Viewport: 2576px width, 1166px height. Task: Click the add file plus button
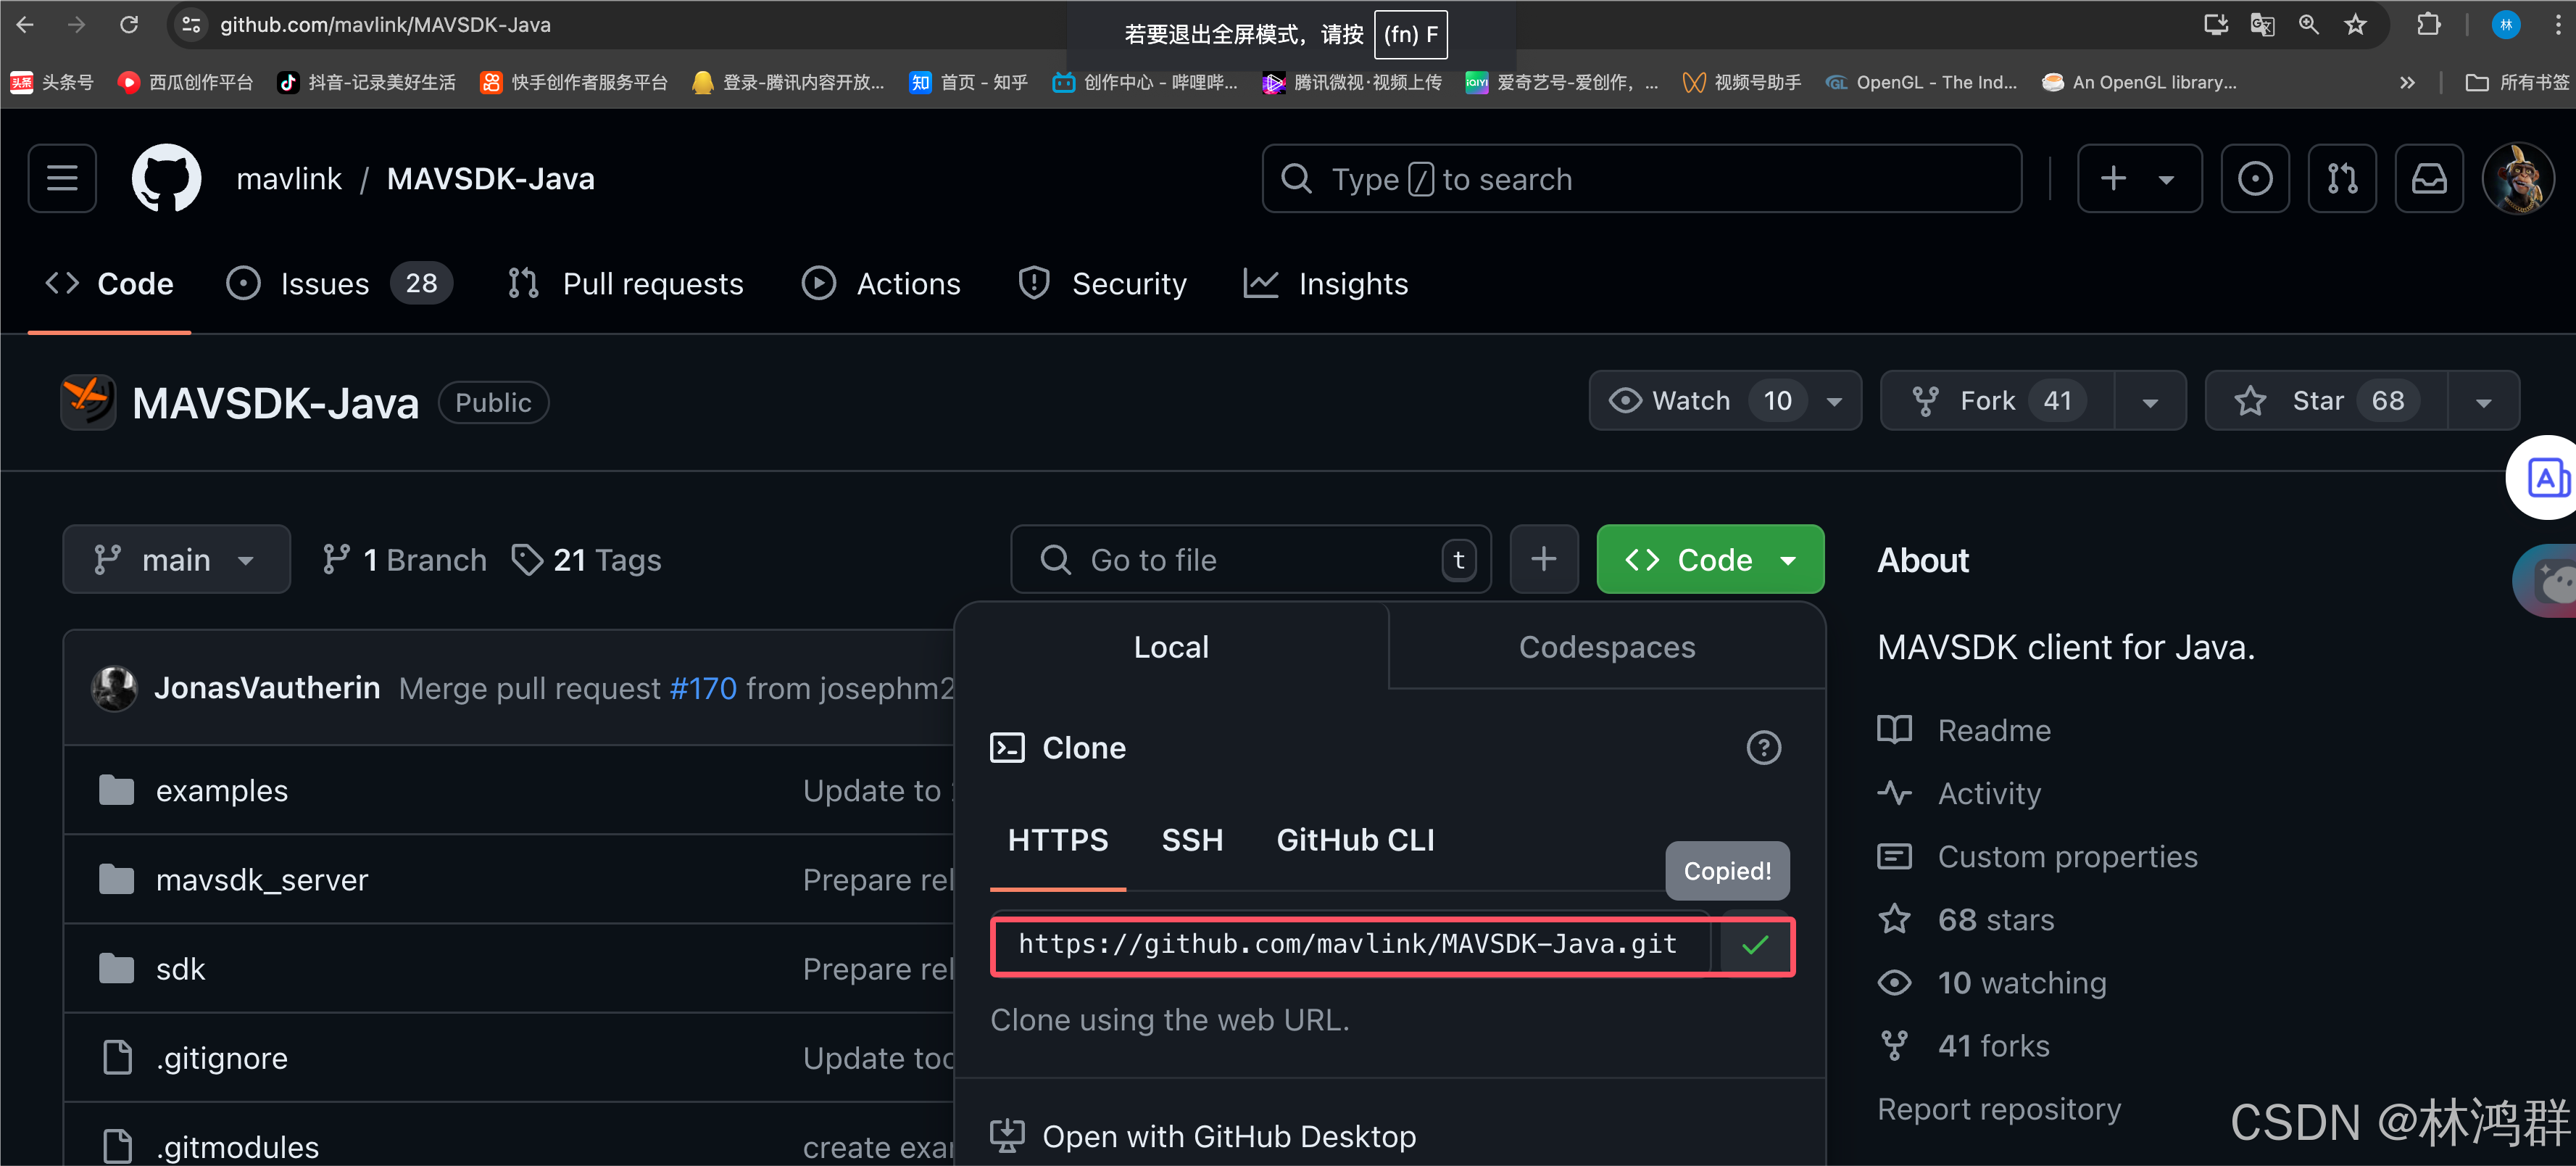click(x=1543, y=559)
